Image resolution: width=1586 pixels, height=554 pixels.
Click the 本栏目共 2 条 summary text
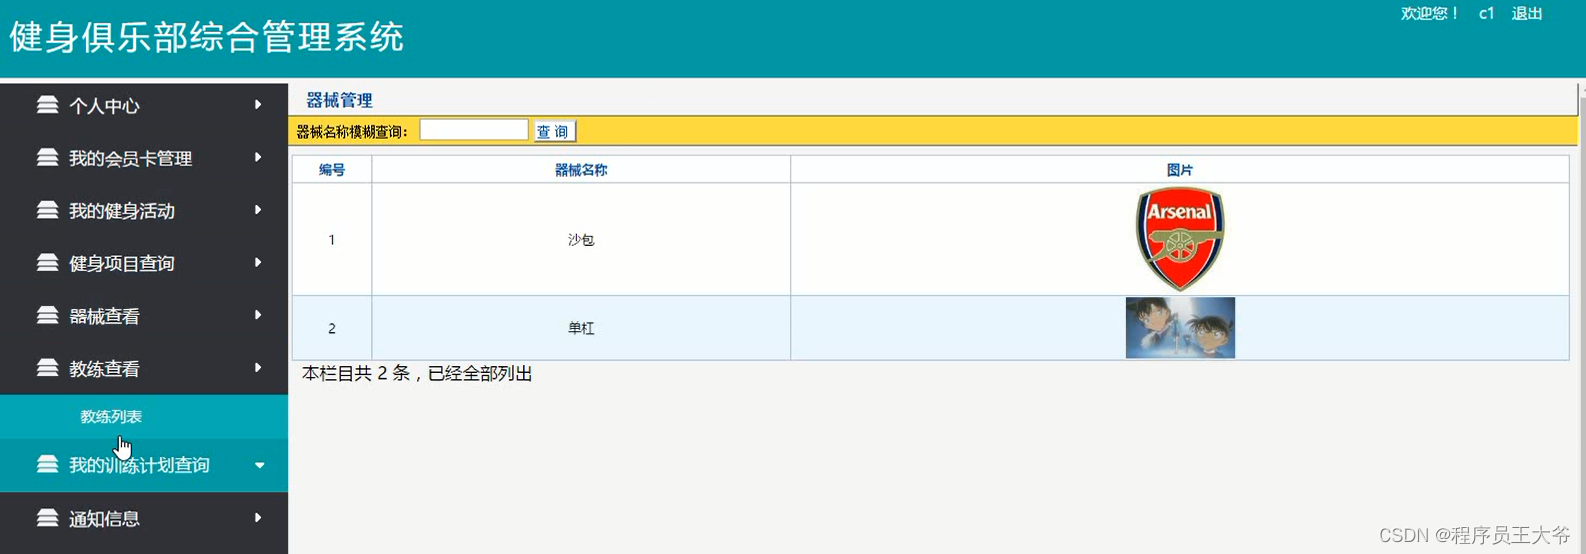[417, 373]
